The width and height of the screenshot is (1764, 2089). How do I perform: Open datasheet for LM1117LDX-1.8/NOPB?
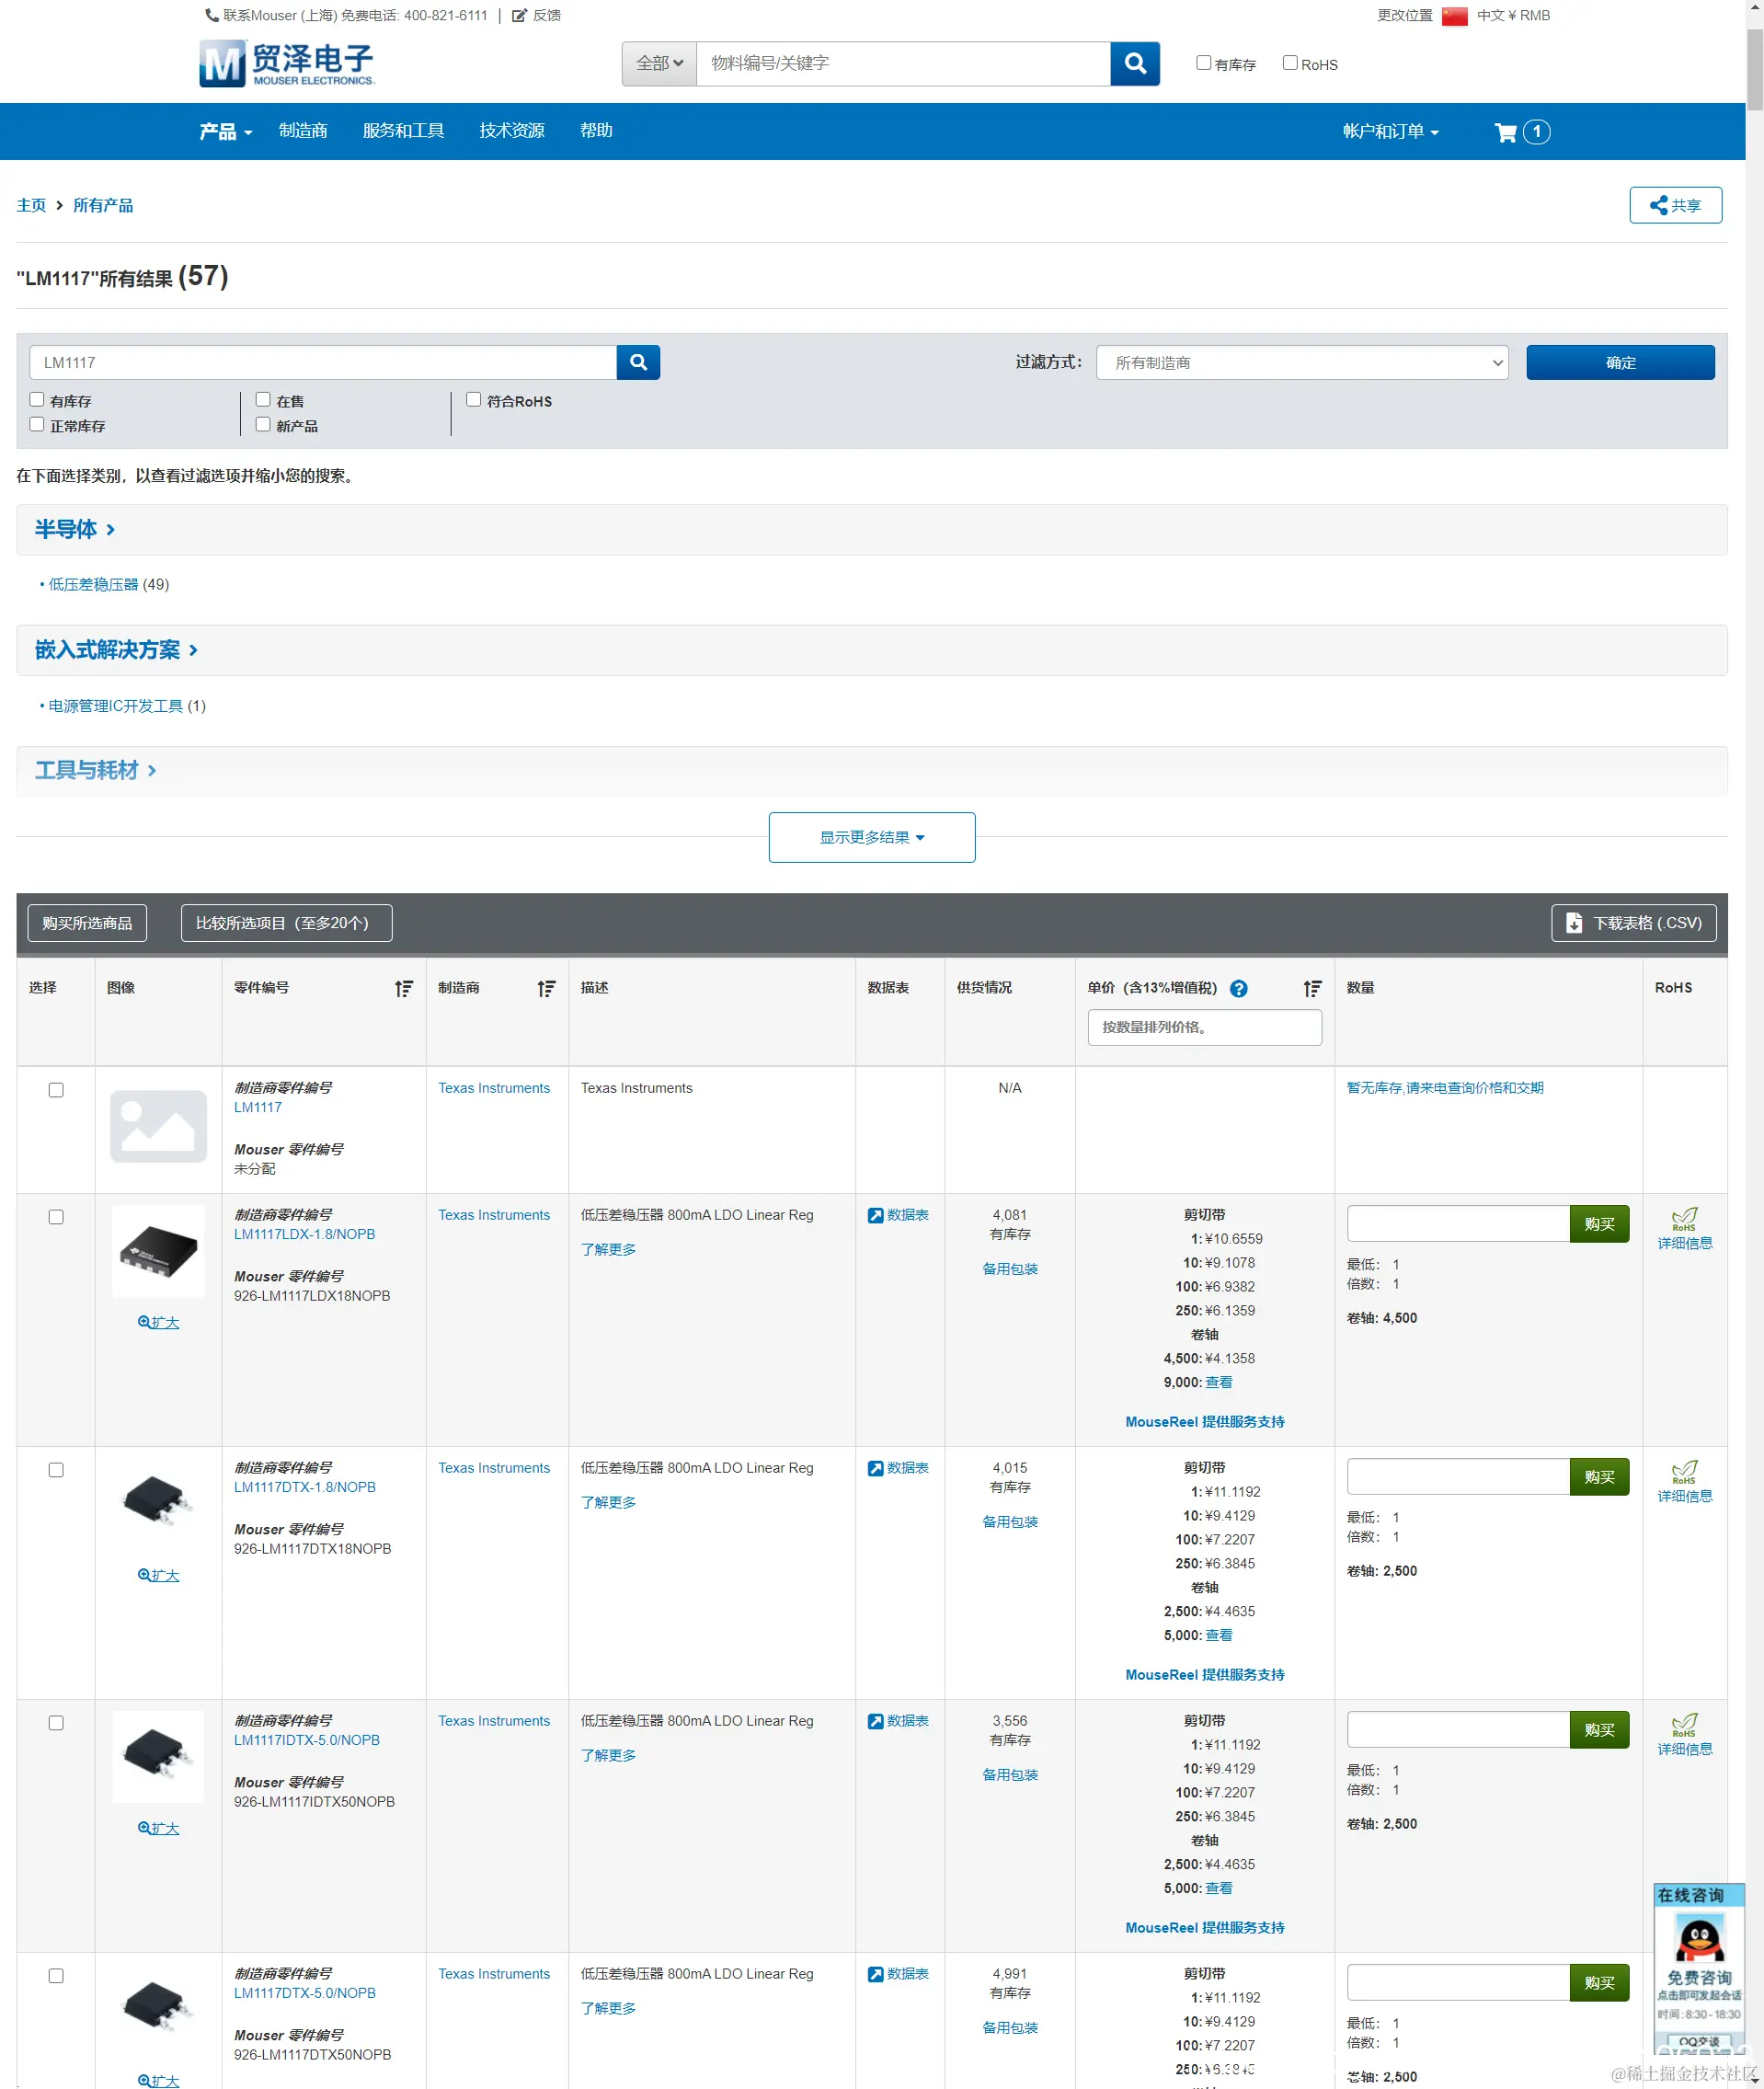[898, 1215]
